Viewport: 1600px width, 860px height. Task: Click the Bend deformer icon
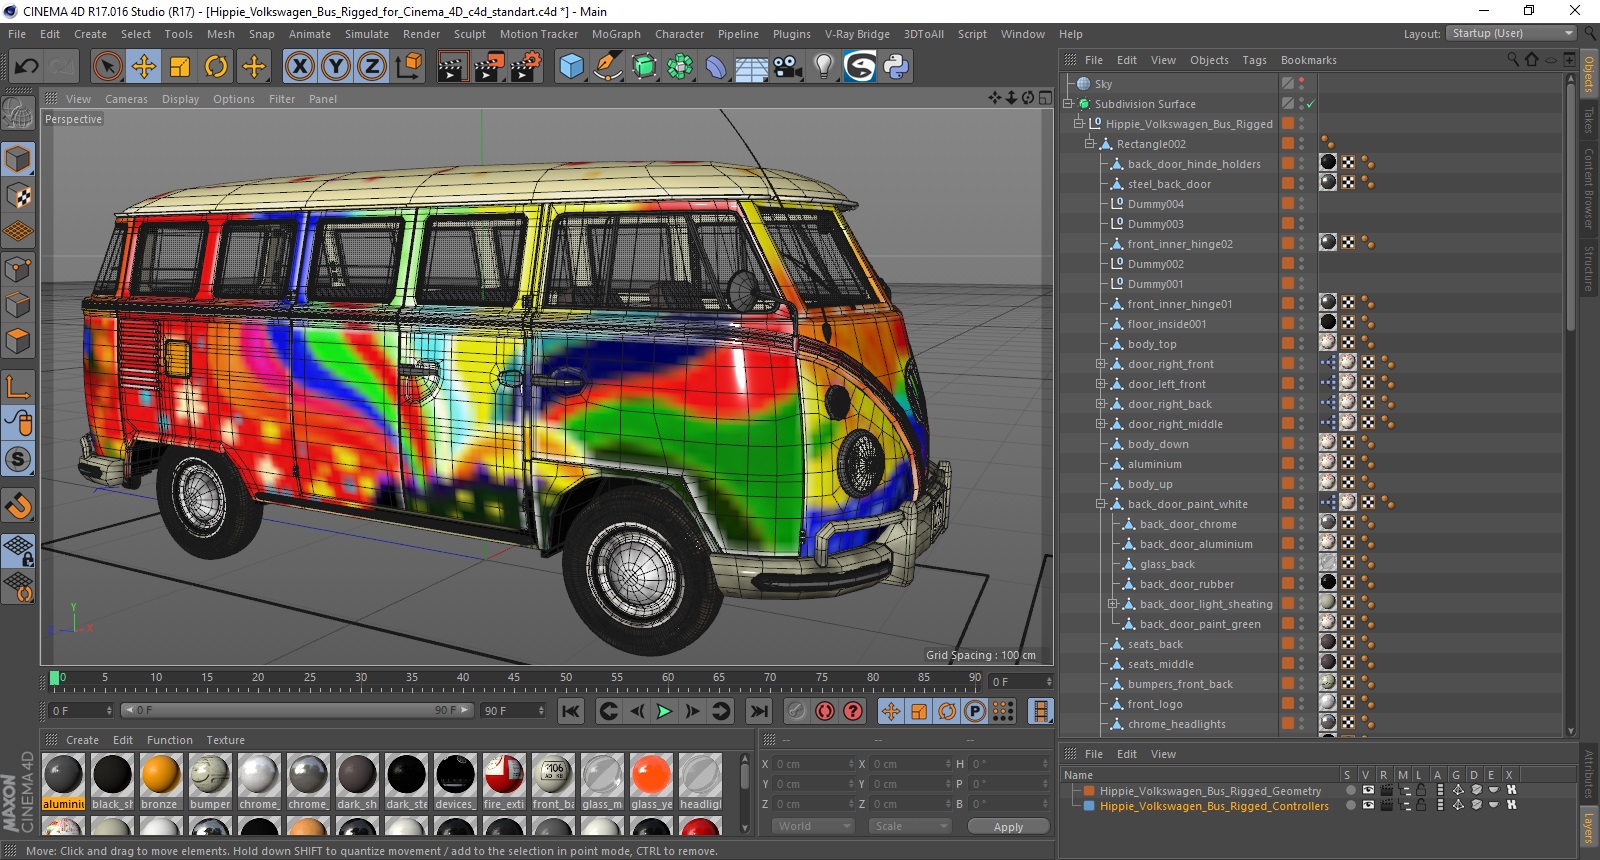coord(716,67)
